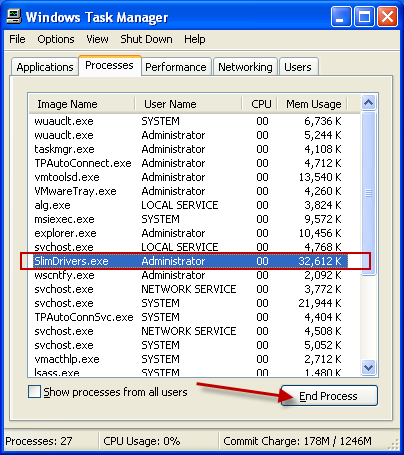This screenshot has width=404, height=455.
Task: Maximize the Task Manager window
Action: [364, 17]
